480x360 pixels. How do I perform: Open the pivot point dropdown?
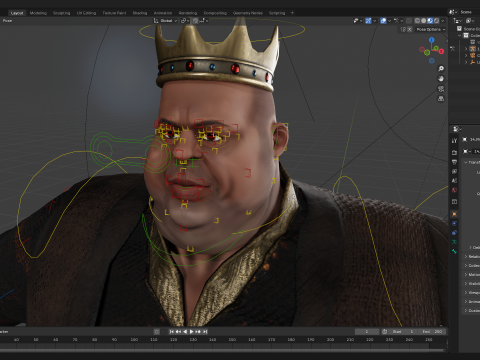click(x=184, y=21)
